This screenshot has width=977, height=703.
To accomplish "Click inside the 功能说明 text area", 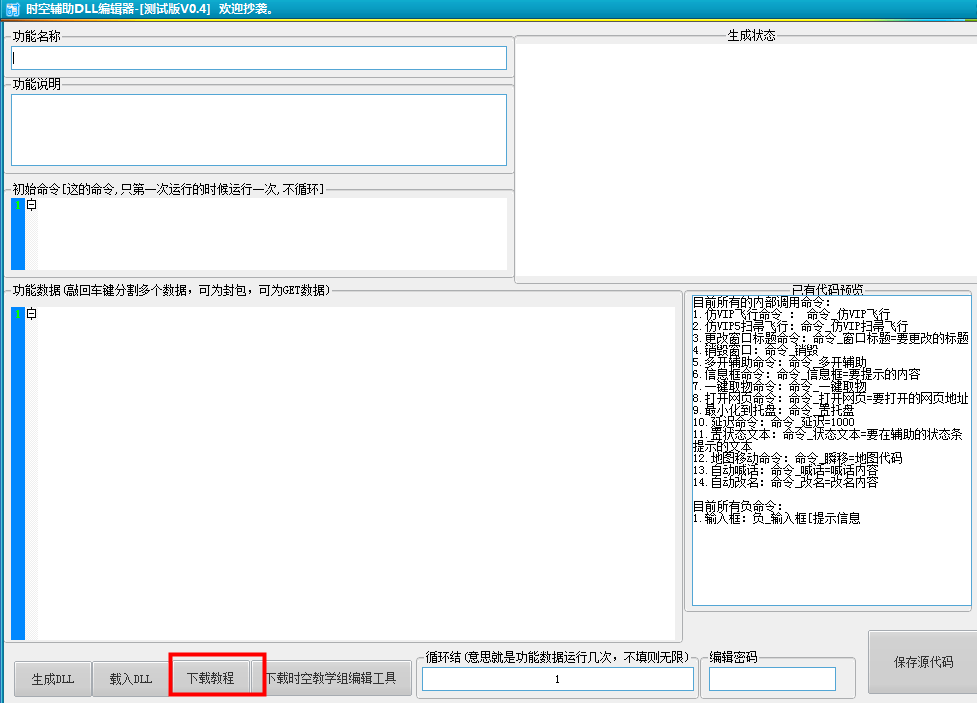I will coord(259,130).
